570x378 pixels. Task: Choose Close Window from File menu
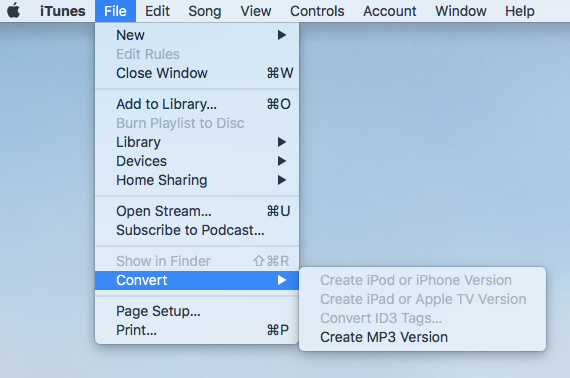click(x=197, y=73)
